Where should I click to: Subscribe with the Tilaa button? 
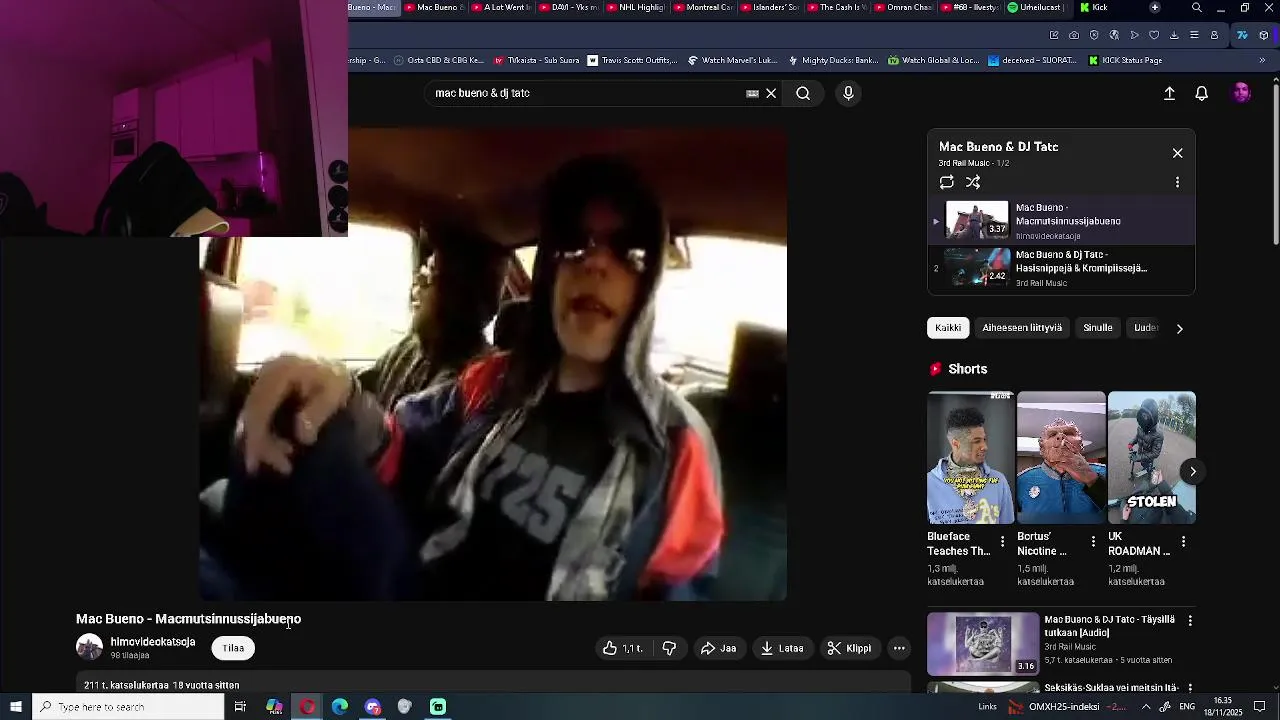click(233, 648)
